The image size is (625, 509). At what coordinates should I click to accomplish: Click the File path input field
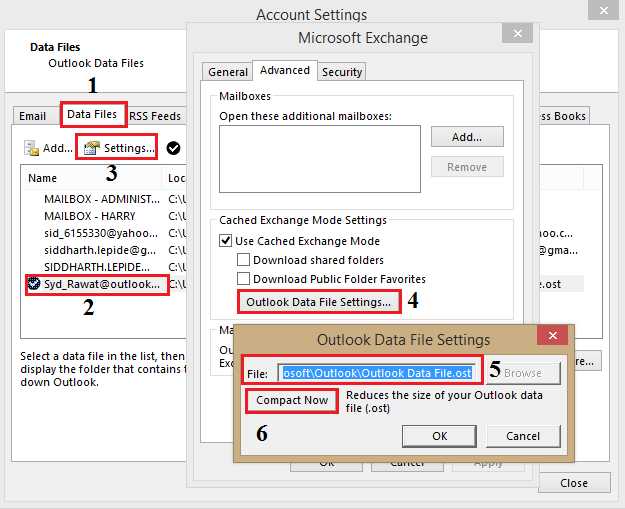pos(377,373)
